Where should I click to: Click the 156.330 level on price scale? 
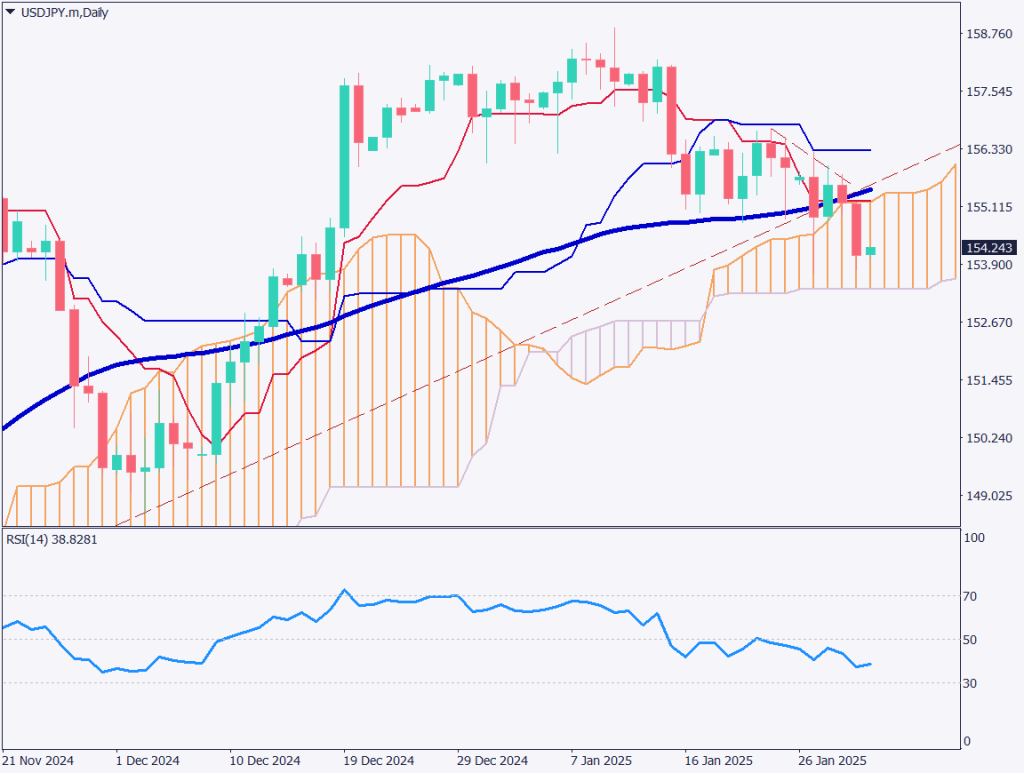[x=986, y=150]
